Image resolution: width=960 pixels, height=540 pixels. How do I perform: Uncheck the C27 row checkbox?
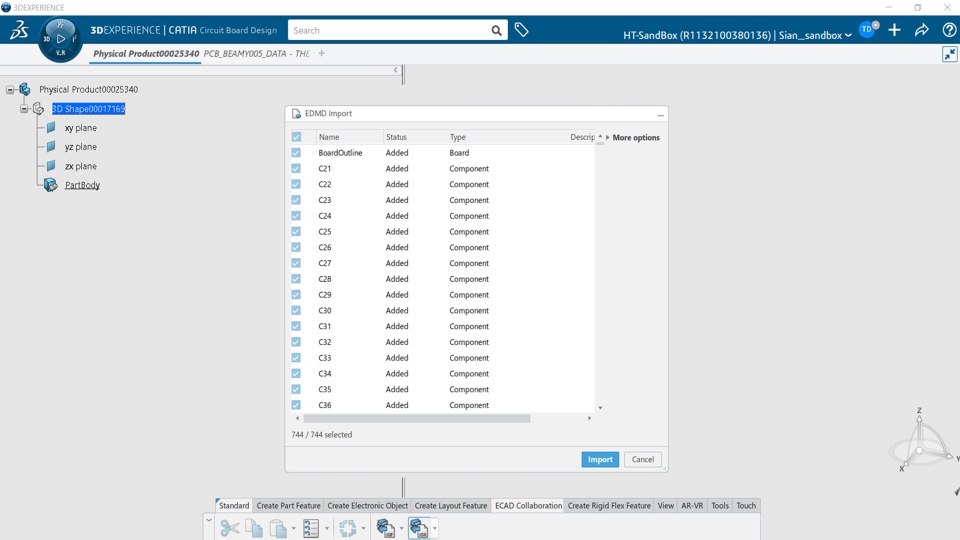coord(296,263)
